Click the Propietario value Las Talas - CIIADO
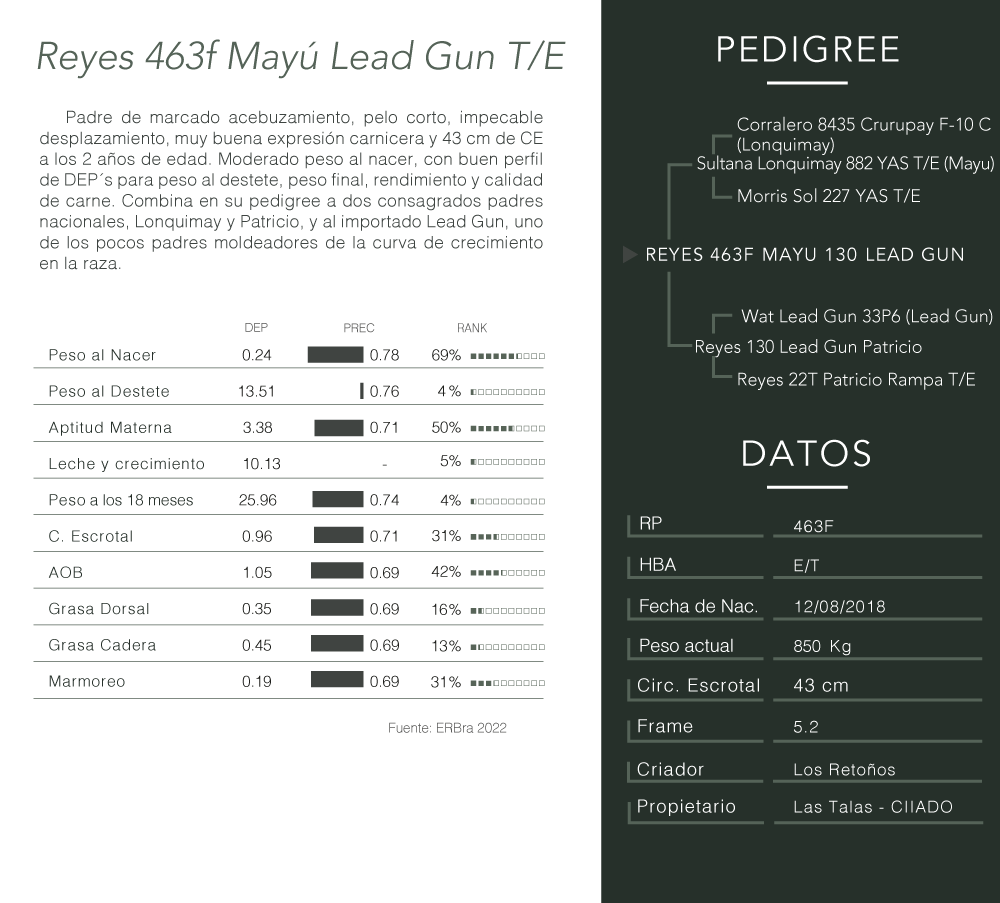1000x903 pixels. 873,807
